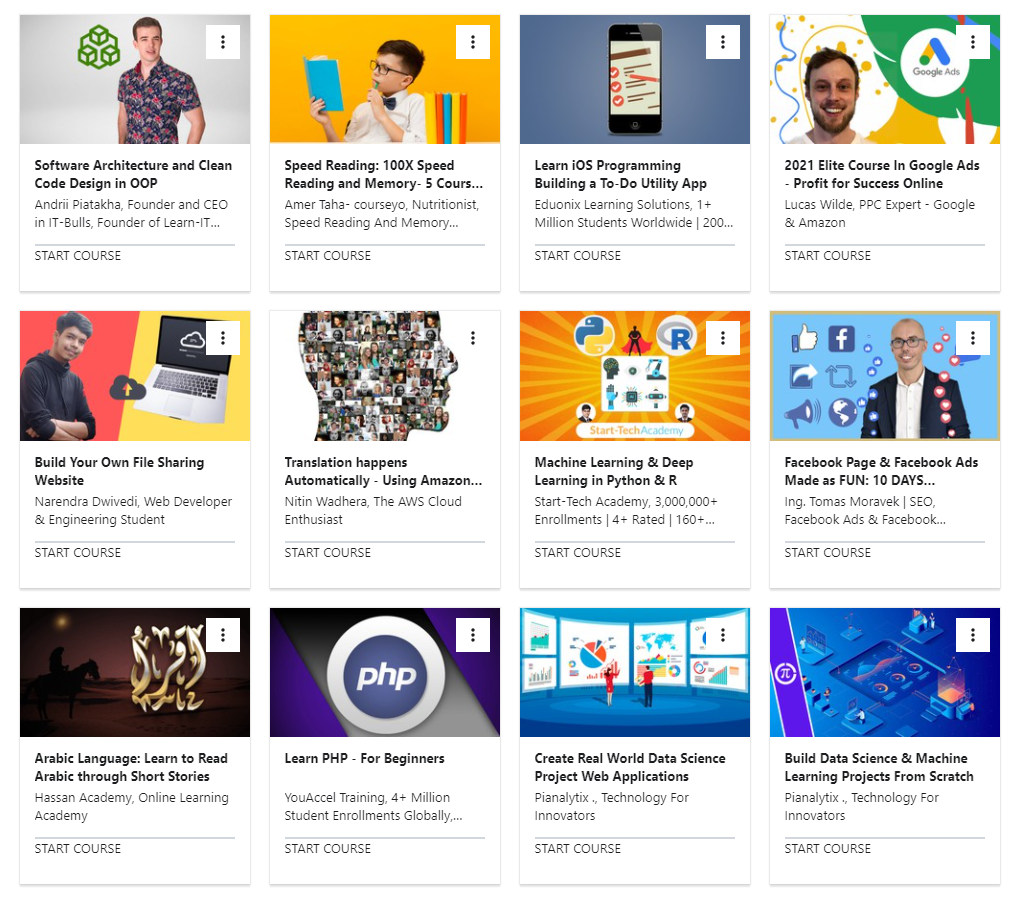Open title 'Machine Learning & Deep Learning in Python & R'
Screen dimensions: 1023x901
pos(614,472)
